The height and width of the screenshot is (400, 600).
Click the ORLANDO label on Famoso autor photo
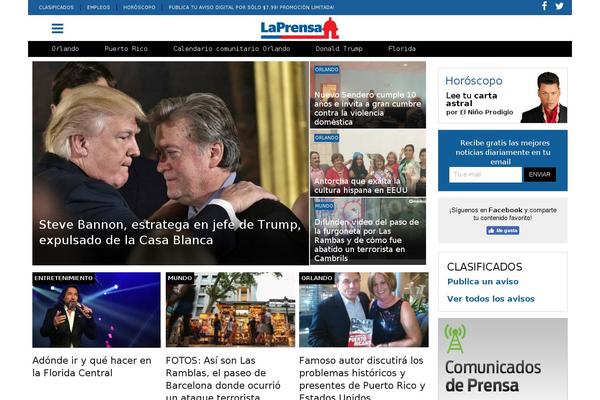coord(317,278)
